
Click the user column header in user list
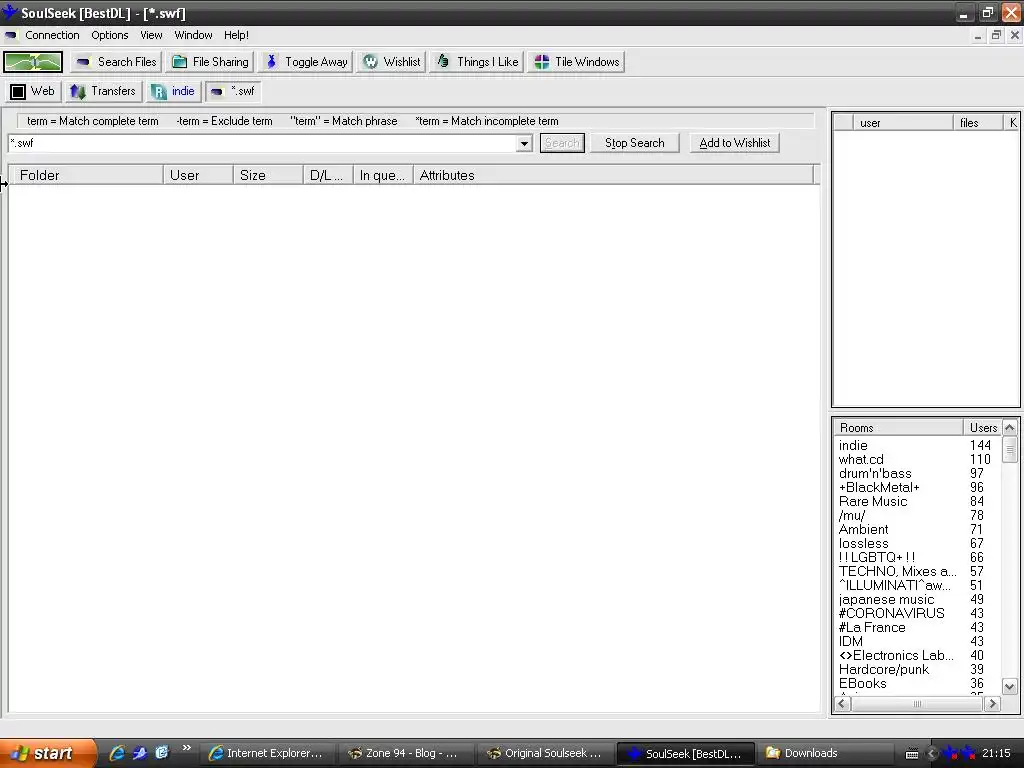[903, 123]
